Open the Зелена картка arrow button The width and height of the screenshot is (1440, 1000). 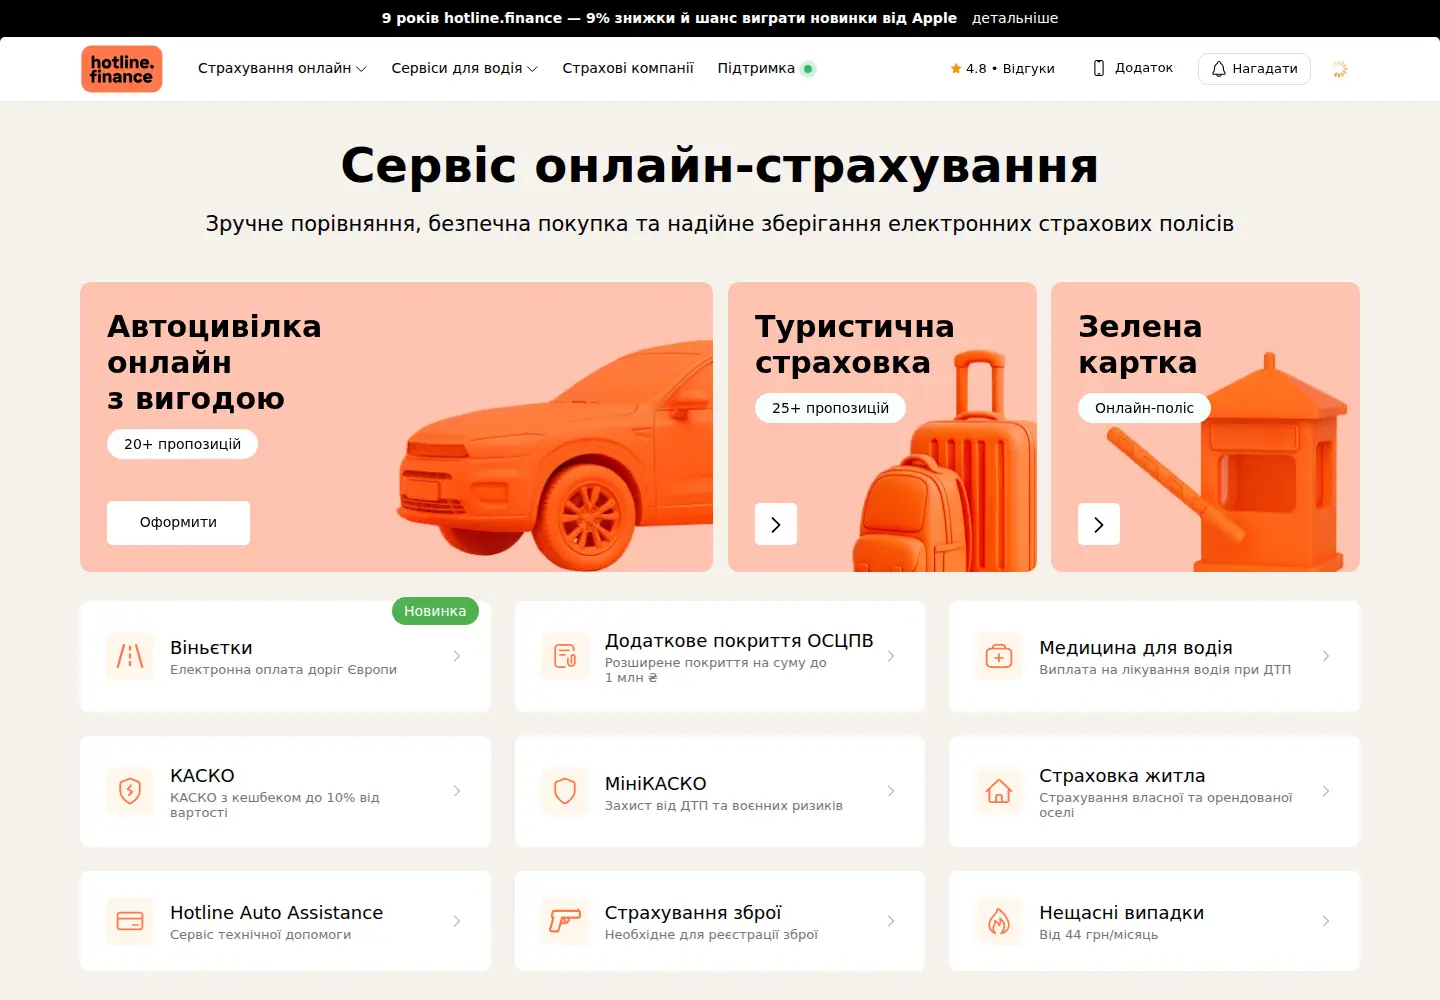click(x=1099, y=524)
